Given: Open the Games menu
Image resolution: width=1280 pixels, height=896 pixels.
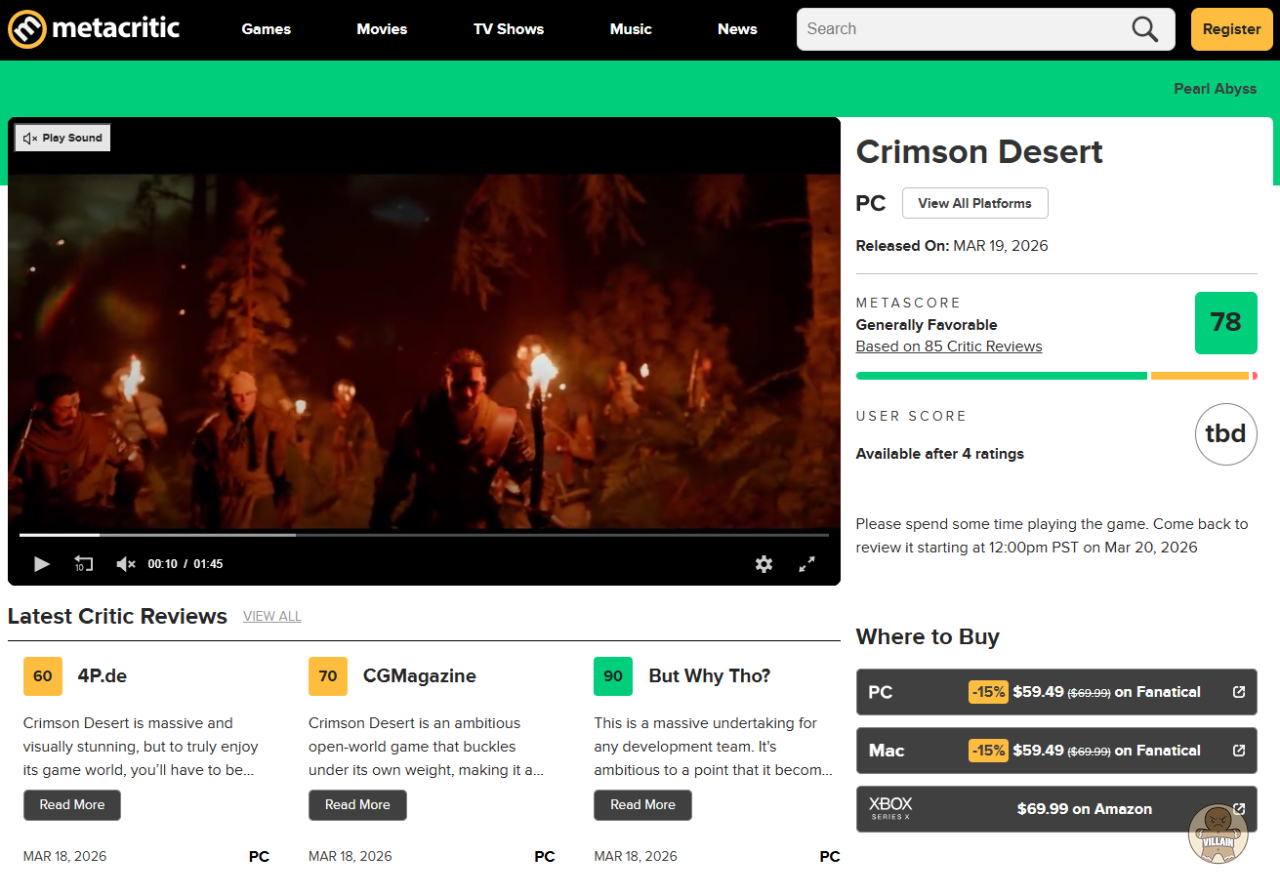Looking at the screenshot, I should [266, 29].
